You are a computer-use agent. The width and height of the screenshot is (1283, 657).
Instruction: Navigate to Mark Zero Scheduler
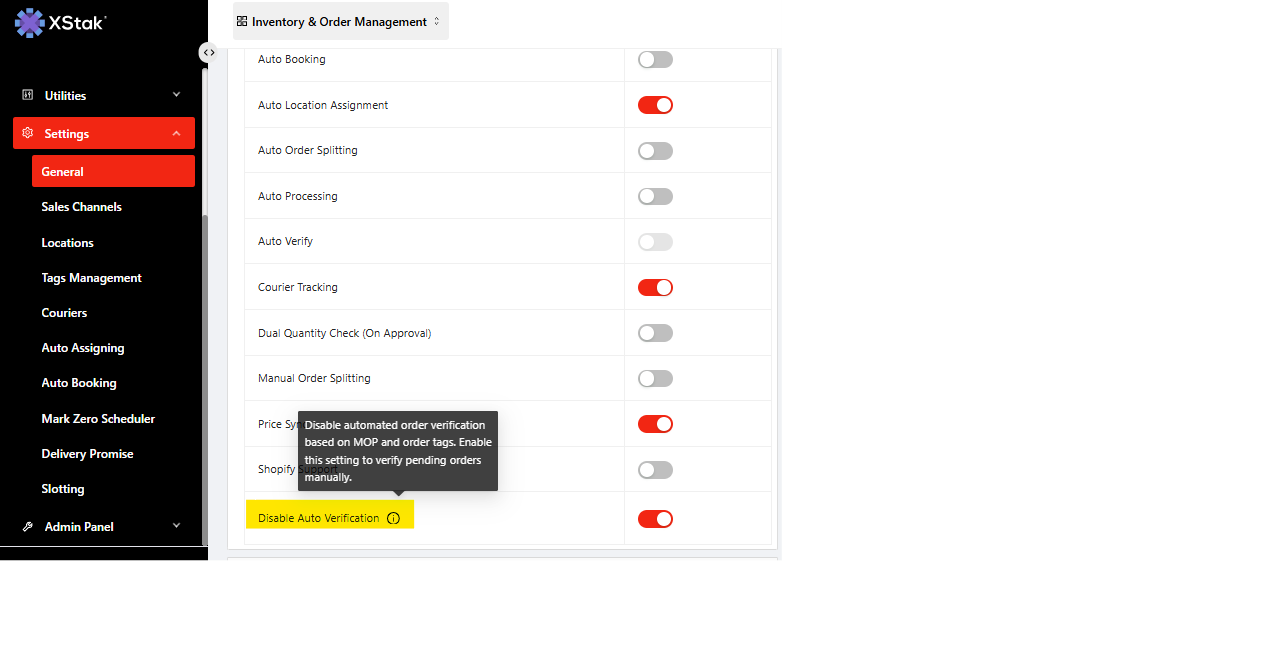98,419
